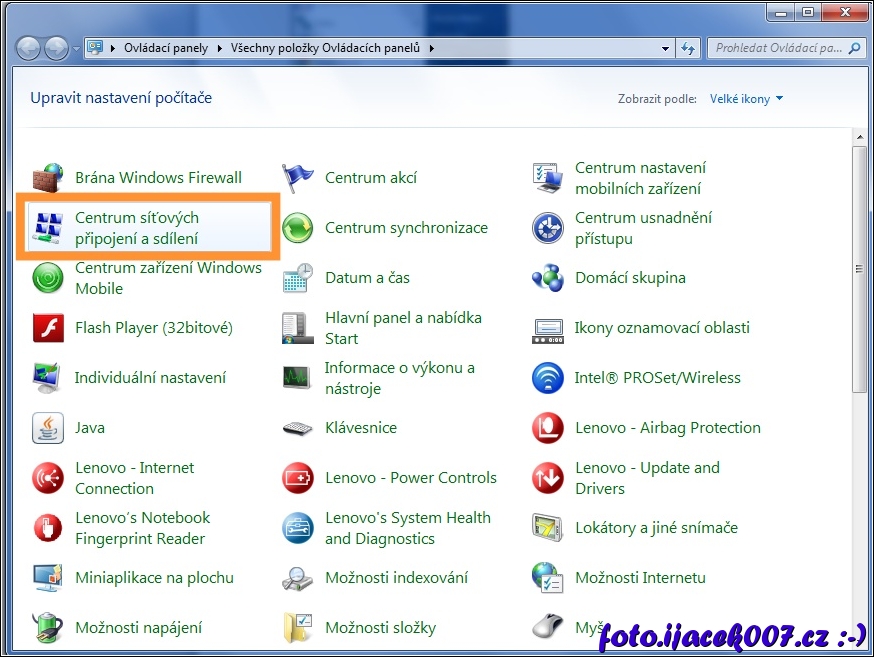The width and height of the screenshot is (874, 657).
Task: Select the Domácí skupina icon
Action: point(547,278)
